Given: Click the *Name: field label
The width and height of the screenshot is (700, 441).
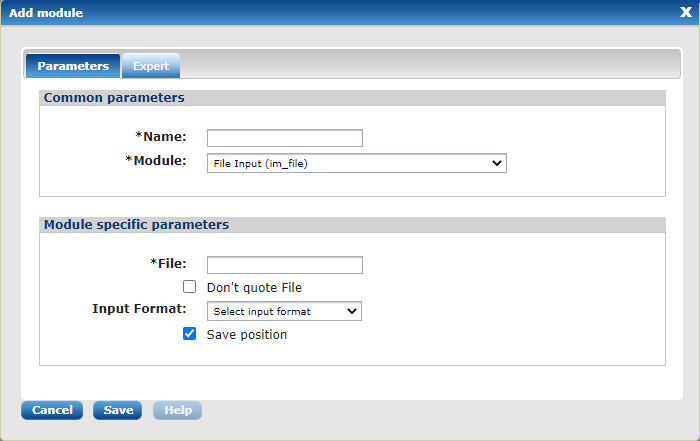Looking at the screenshot, I should point(161,136).
